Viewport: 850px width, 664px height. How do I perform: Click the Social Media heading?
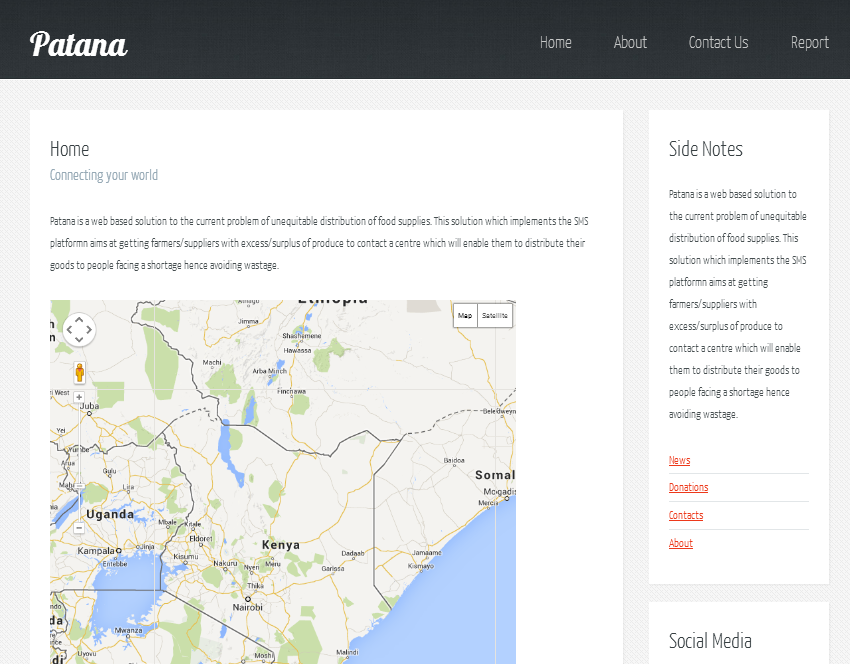point(710,641)
